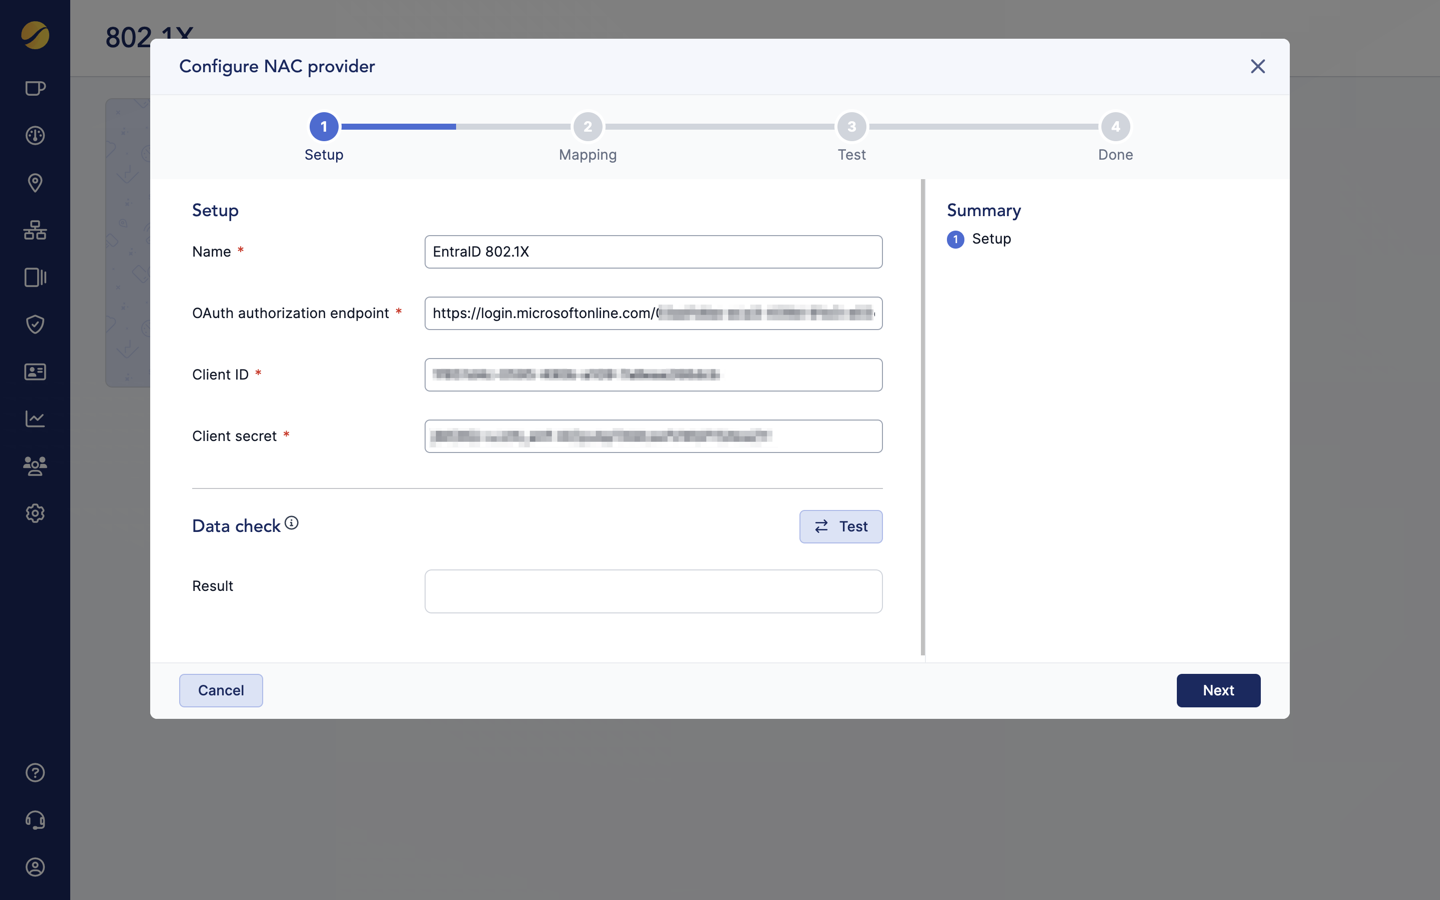The width and height of the screenshot is (1440, 900).
Task: Focus the Client secret field
Action: point(653,436)
